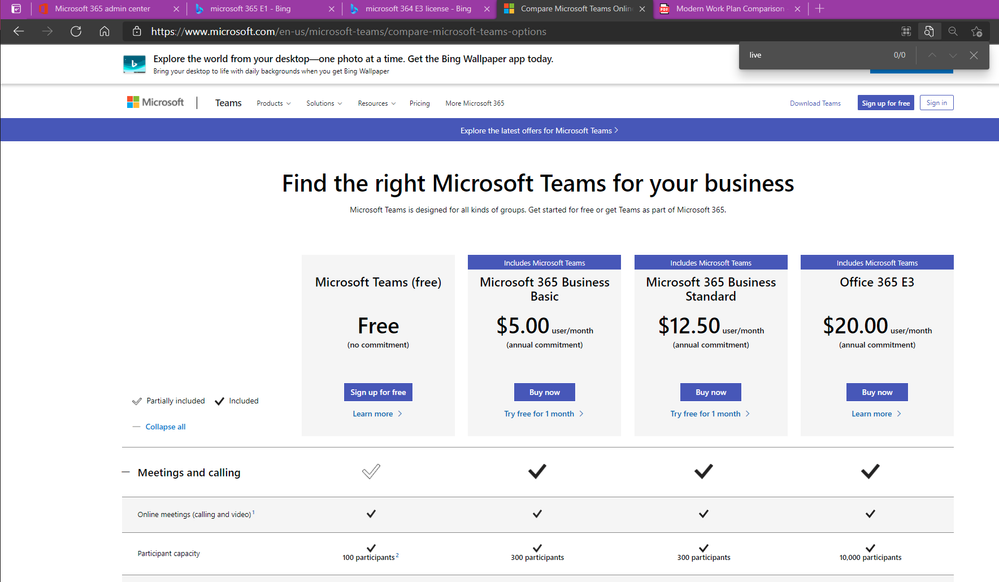999x582 pixels.
Task: Click the Bing Wallpaper banner headline text
Action: 353,59
